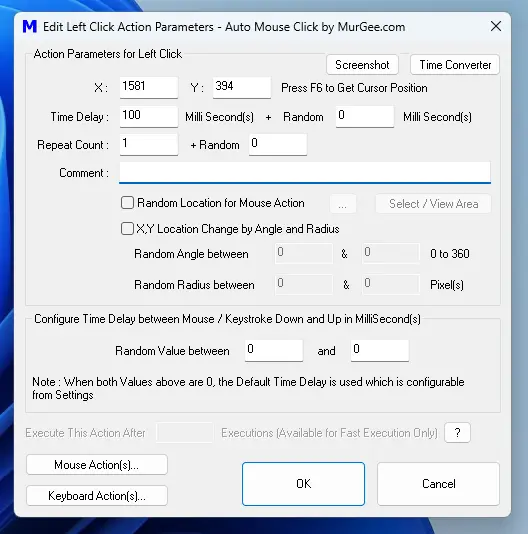Click the X coordinate field showing 1581
This screenshot has height=534, width=528.
149,88
